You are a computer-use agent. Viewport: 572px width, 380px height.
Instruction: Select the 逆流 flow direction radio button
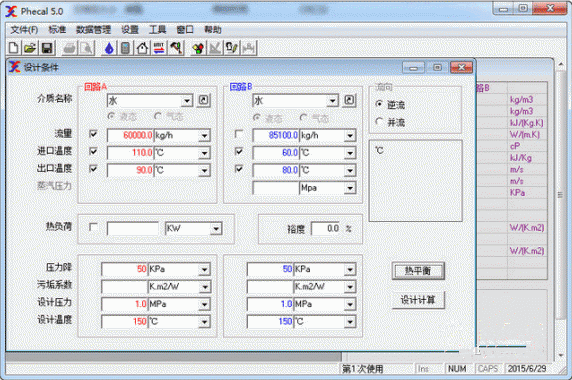pos(379,104)
